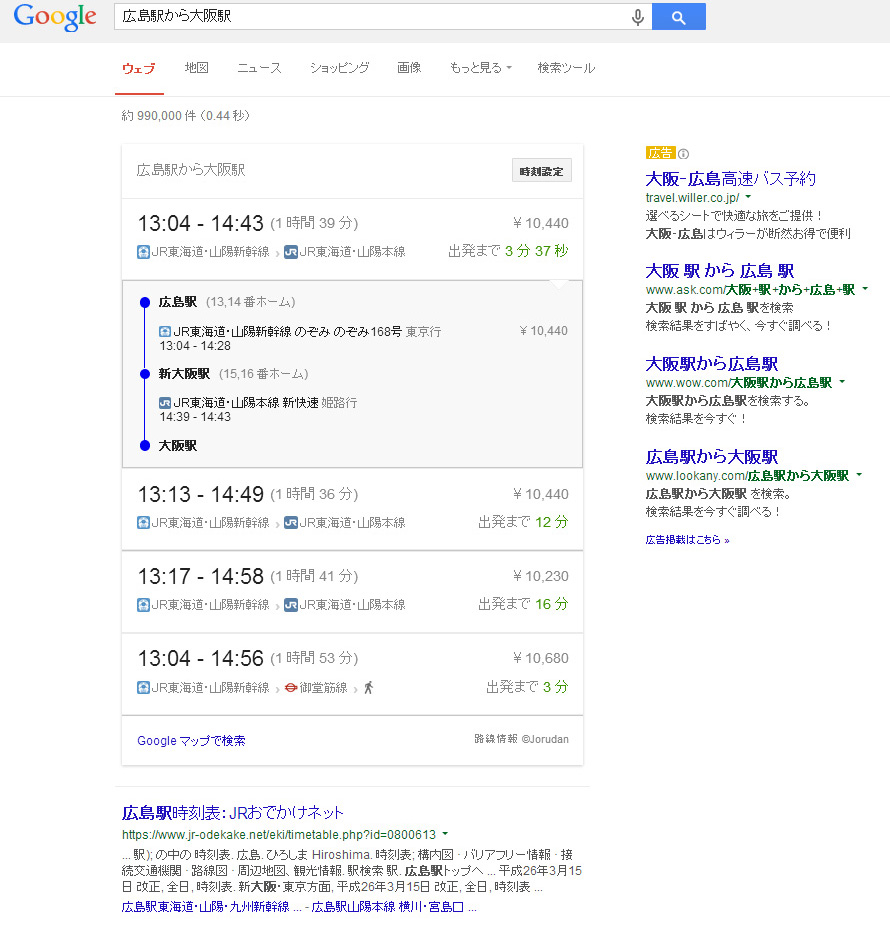
Task: Click the 時刻設定 button
Action: [x=542, y=171]
